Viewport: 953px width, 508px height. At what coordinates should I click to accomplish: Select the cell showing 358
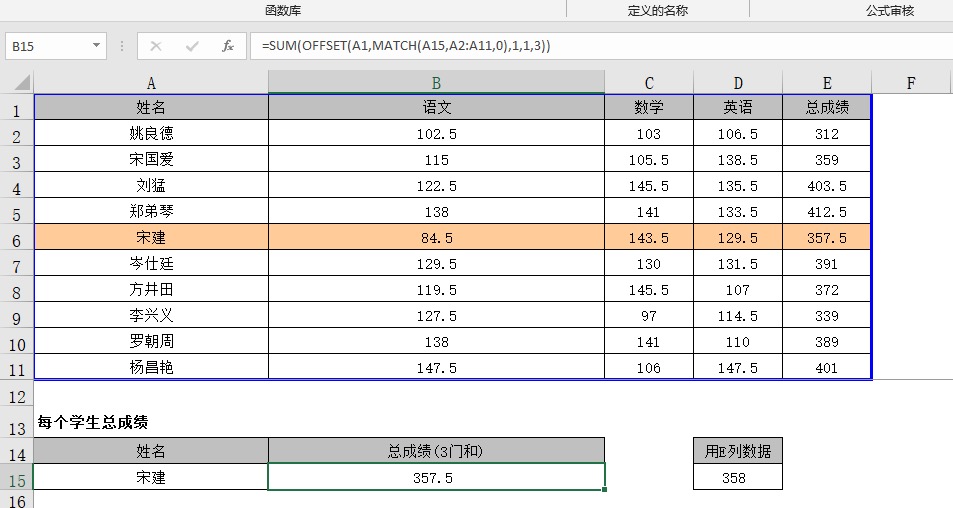tap(737, 477)
